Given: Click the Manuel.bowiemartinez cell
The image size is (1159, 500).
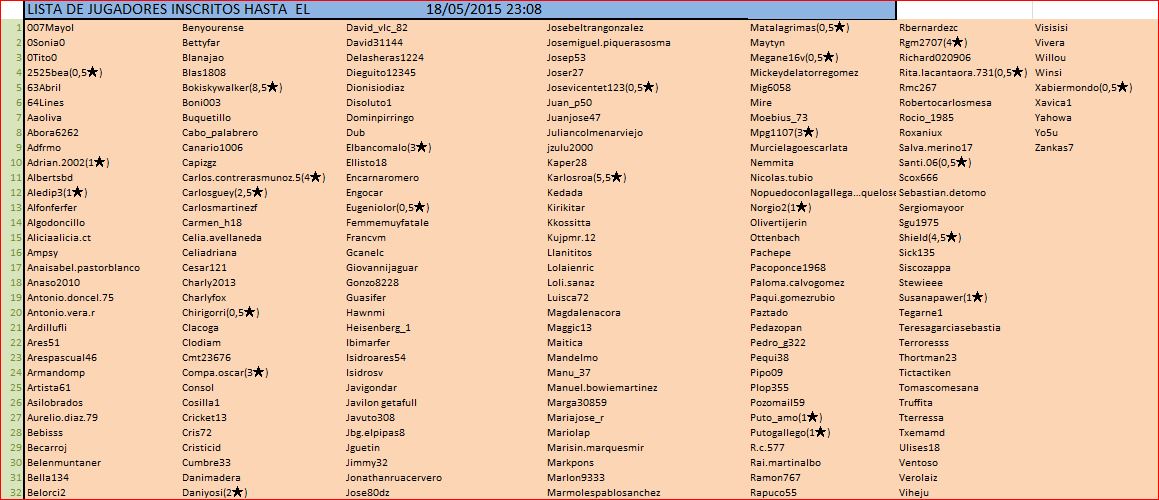Looking at the screenshot, I should coord(601,387).
